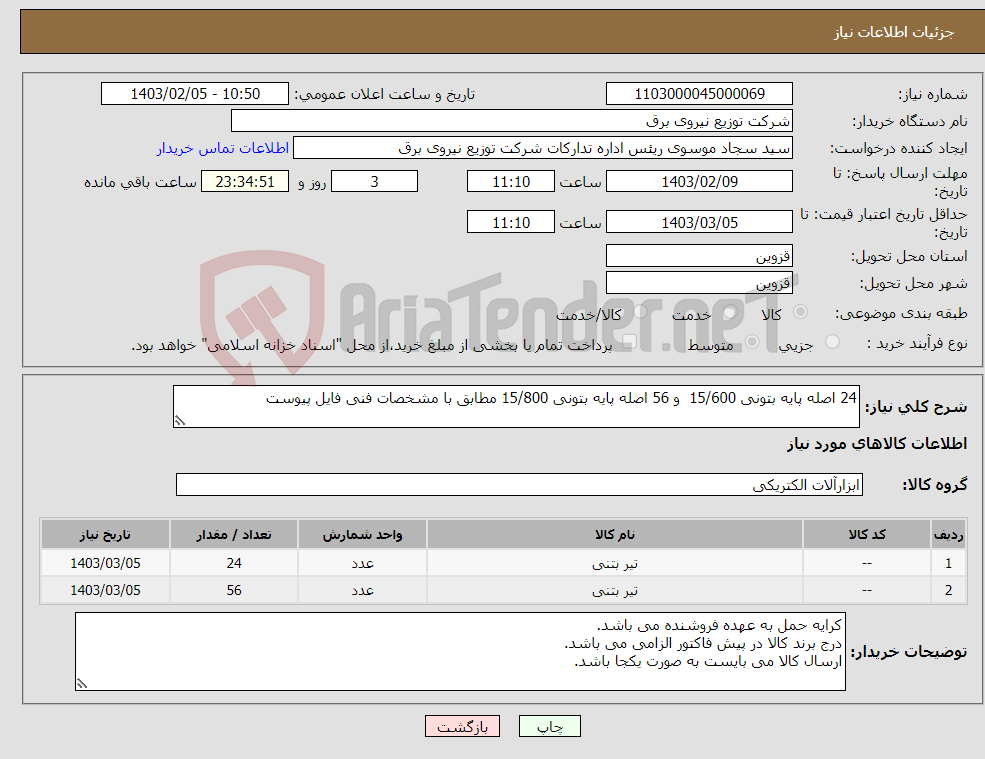Click the buyer notes text area
The height and width of the screenshot is (759, 985).
[460, 652]
